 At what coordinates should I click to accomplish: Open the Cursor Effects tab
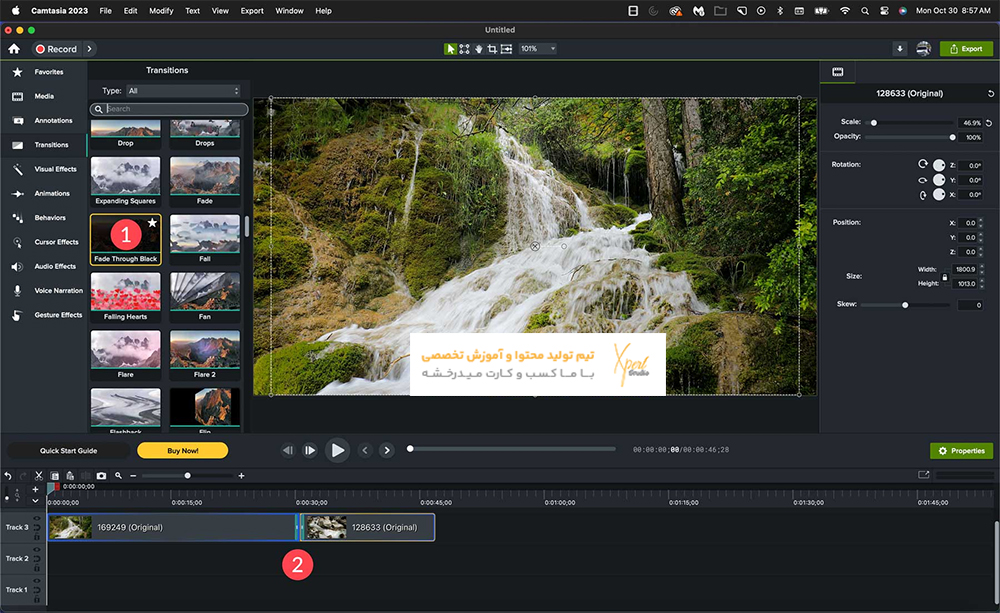(43, 242)
